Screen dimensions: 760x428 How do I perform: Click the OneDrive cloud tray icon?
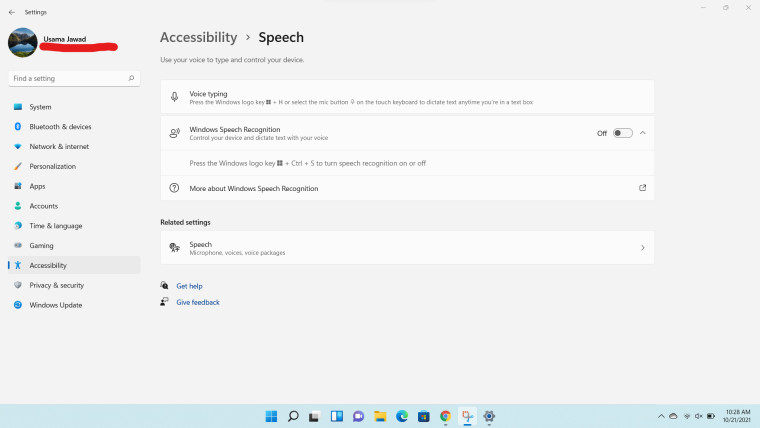673,416
